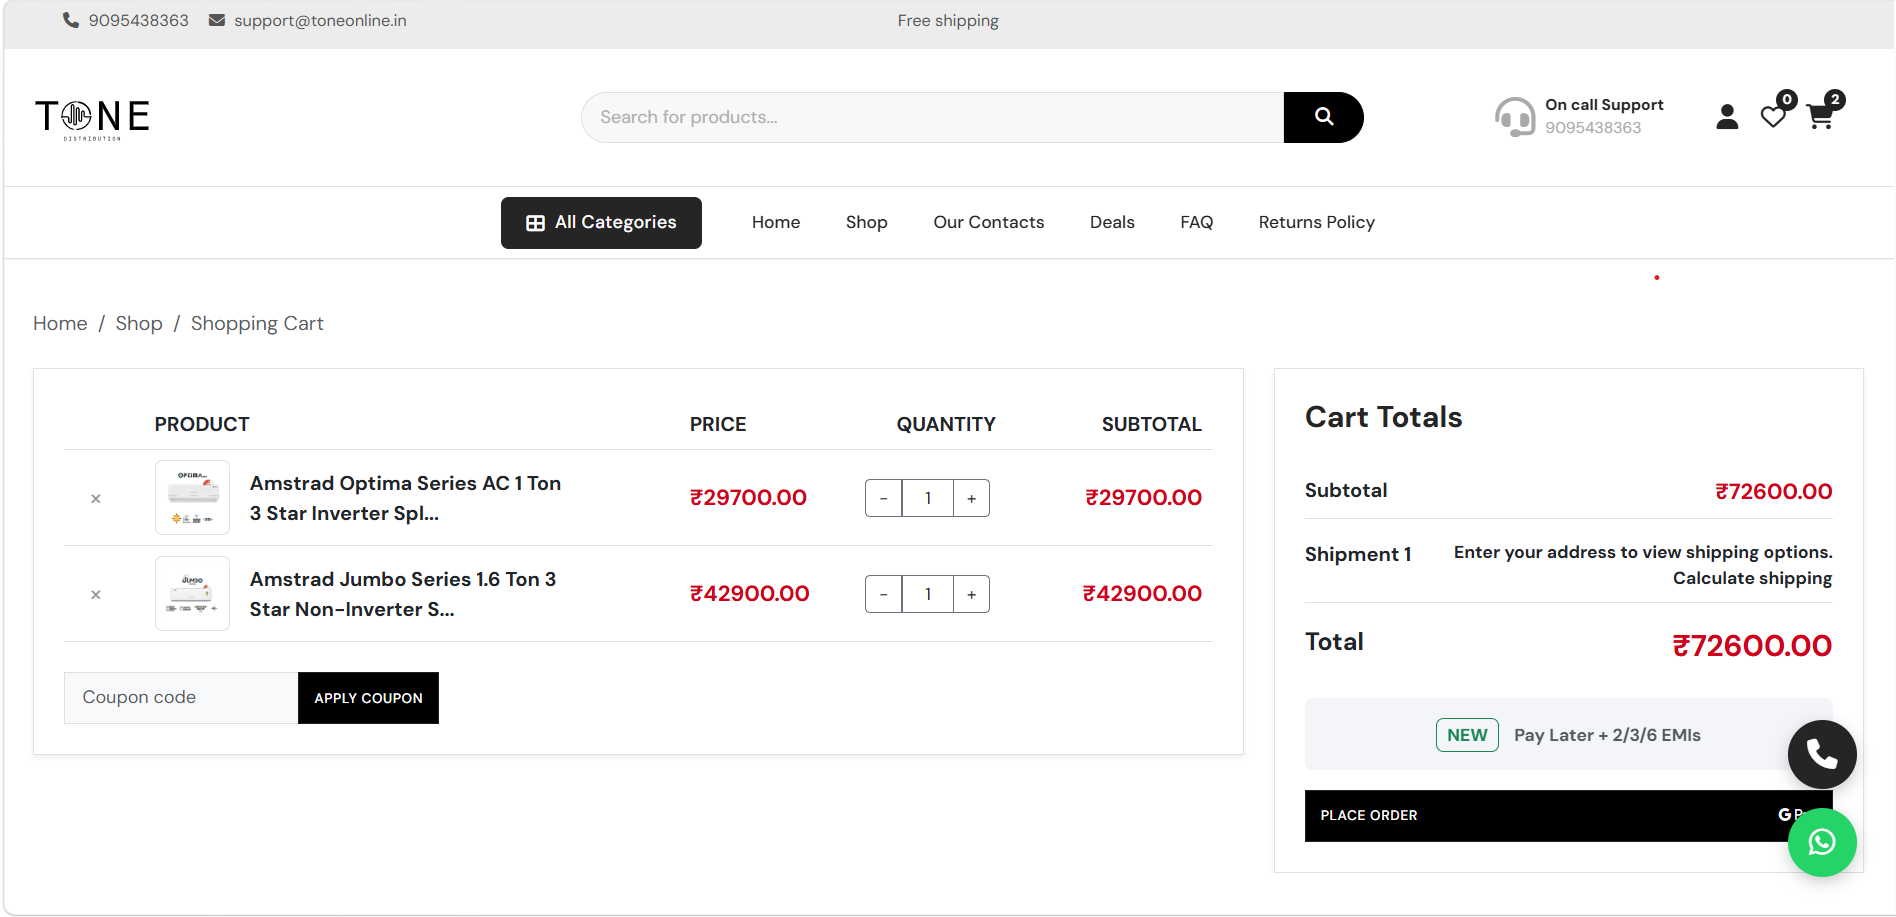Image resolution: width=1896 pixels, height=917 pixels.
Task: Click the Total ₹72600.00 amount
Action: click(1752, 645)
